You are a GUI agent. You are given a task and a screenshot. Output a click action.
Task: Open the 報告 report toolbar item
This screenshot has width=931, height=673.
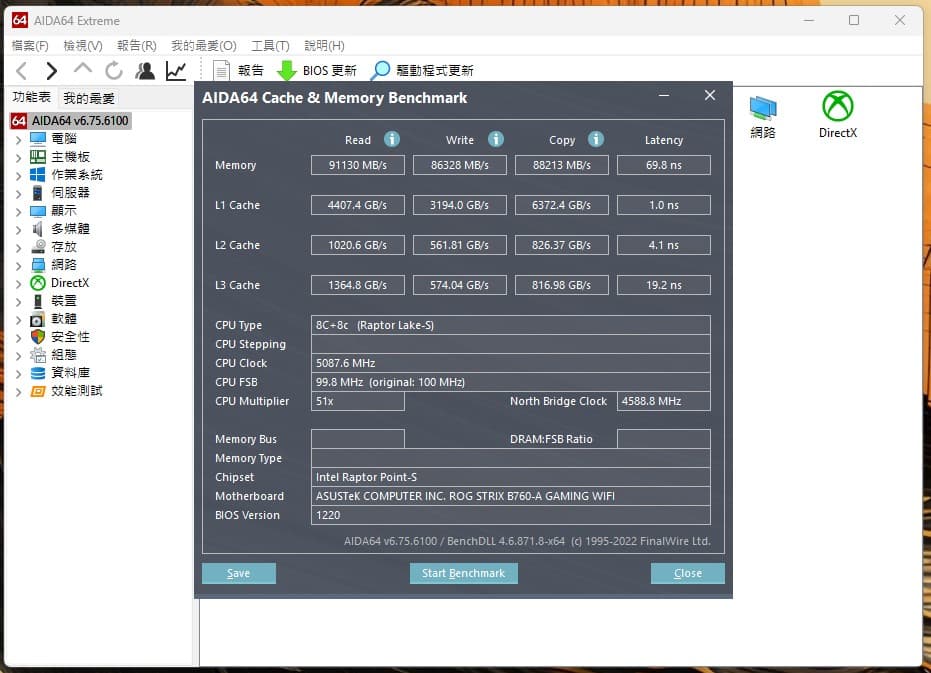click(x=238, y=71)
